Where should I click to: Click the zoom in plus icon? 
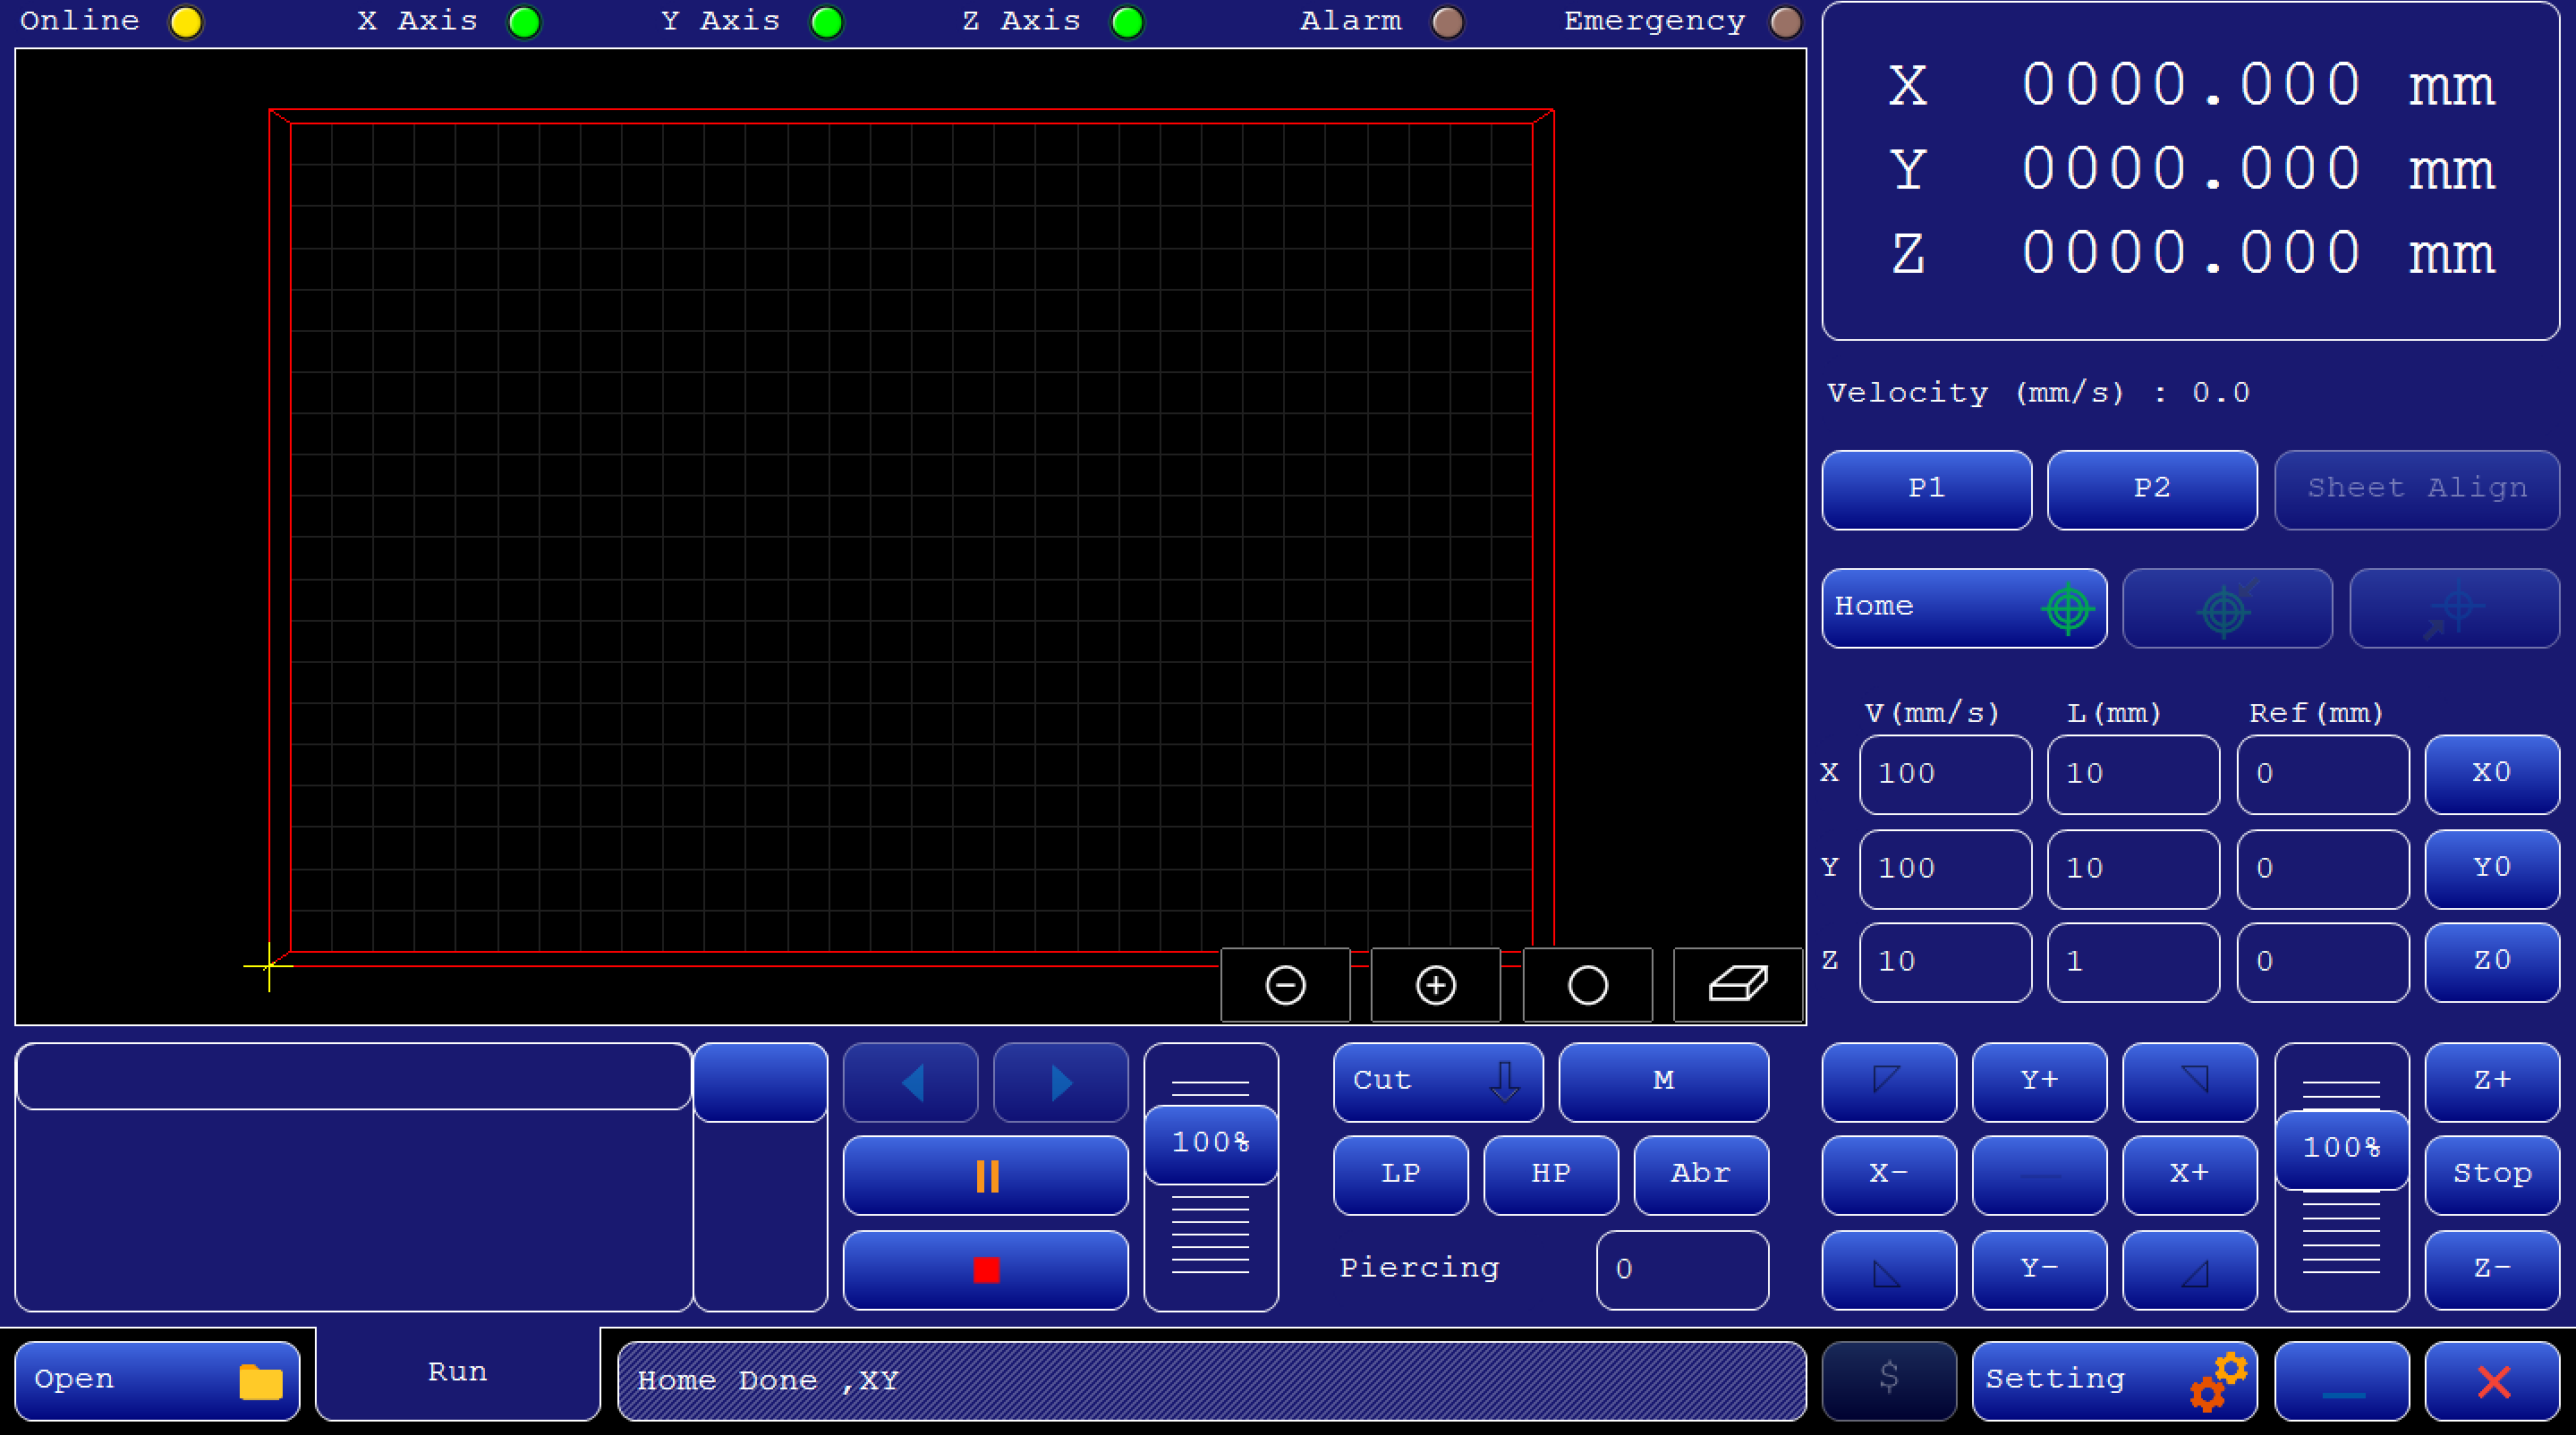pos(1435,985)
